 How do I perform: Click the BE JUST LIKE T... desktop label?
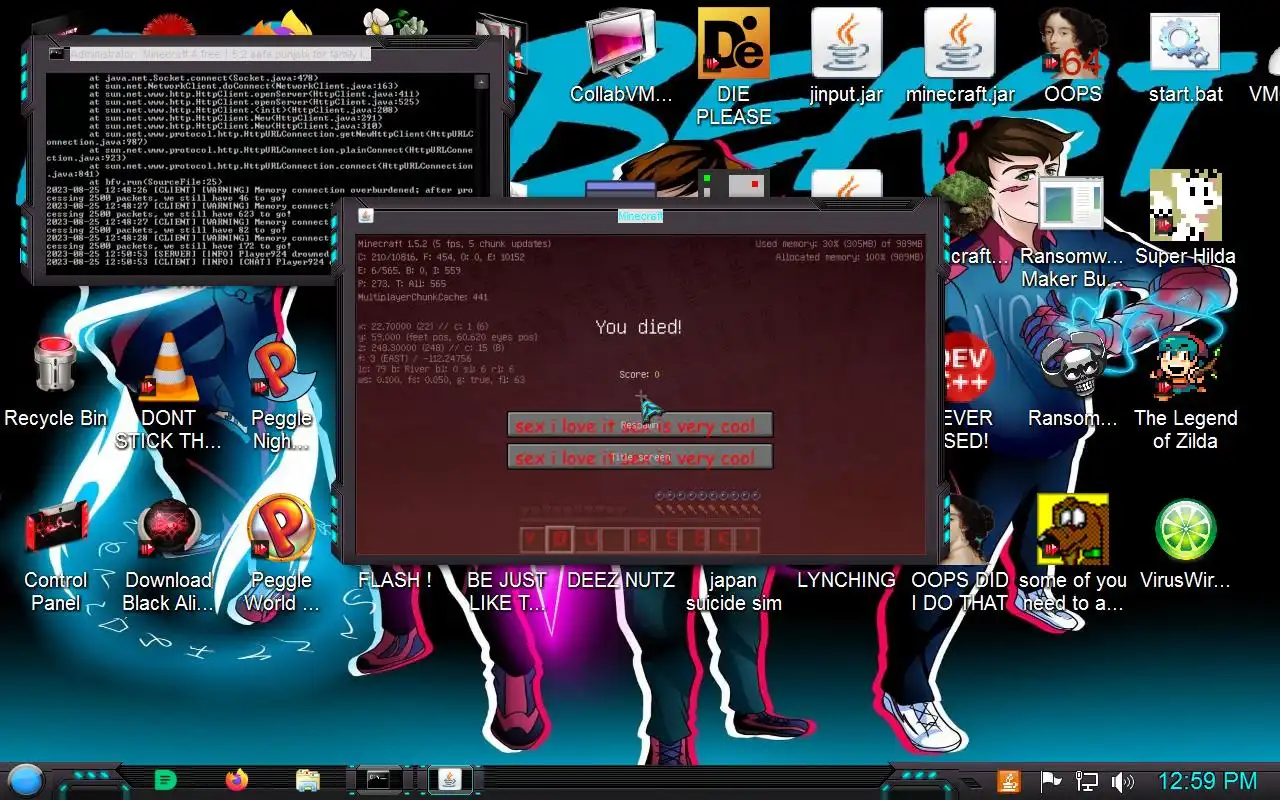[x=507, y=591]
